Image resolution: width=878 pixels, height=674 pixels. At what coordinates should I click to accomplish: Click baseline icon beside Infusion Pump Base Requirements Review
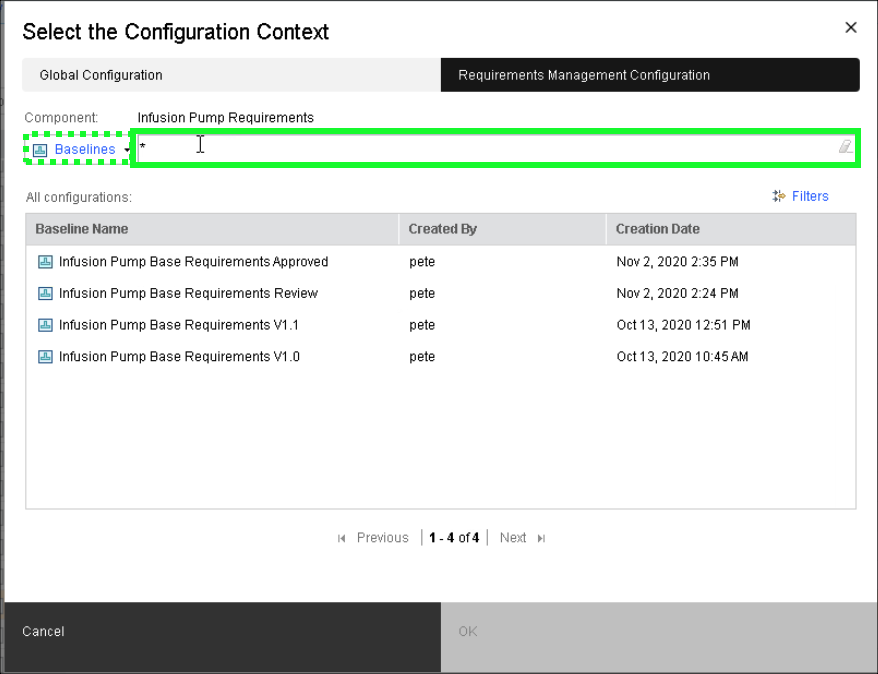point(45,294)
